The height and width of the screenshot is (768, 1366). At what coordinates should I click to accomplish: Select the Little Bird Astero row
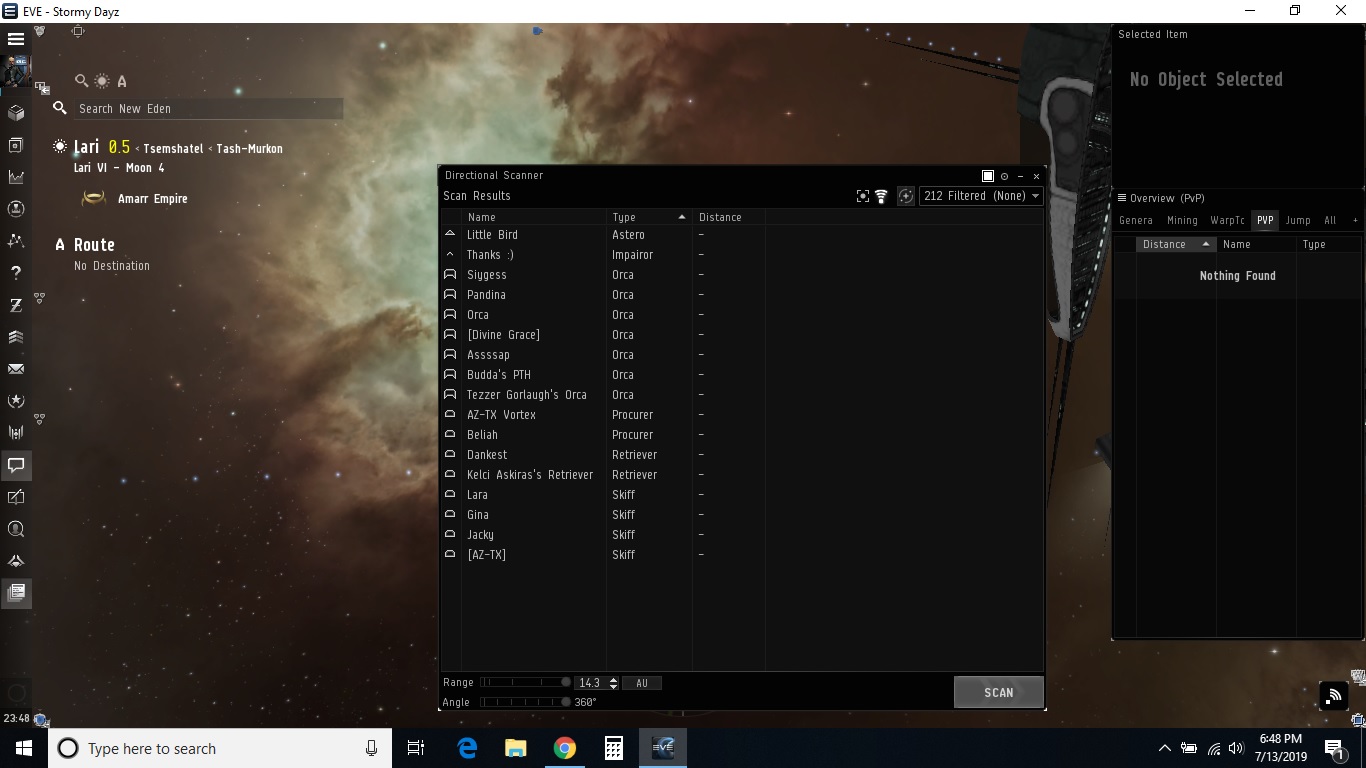pyautogui.click(x=742, y=235)
